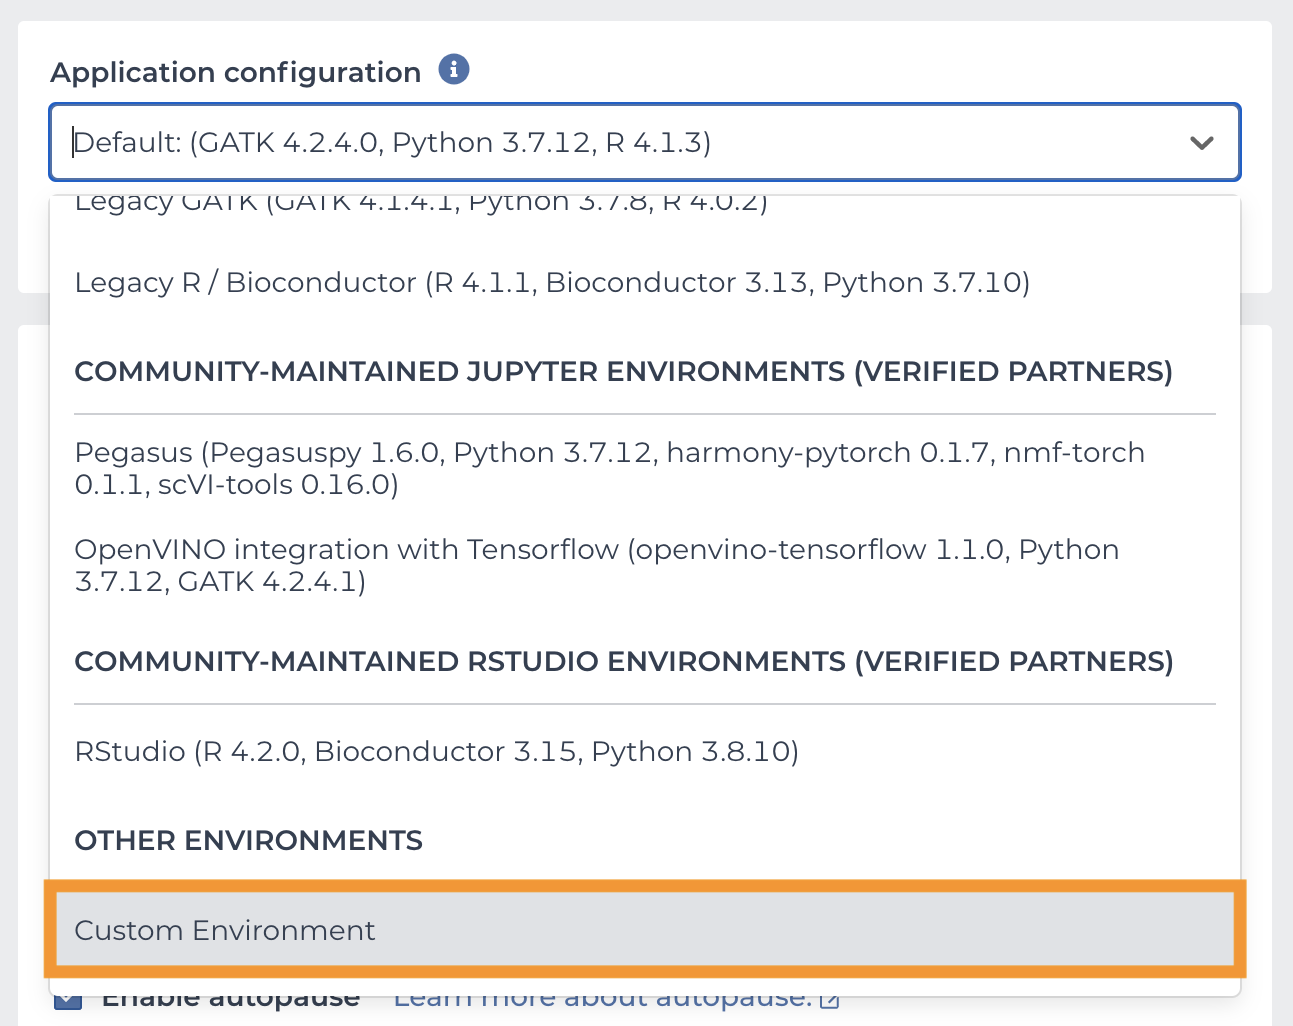This screenshot has height=1026, width=1293.
Task: Select Custom Environment option
Action: [x=645, y=930]
